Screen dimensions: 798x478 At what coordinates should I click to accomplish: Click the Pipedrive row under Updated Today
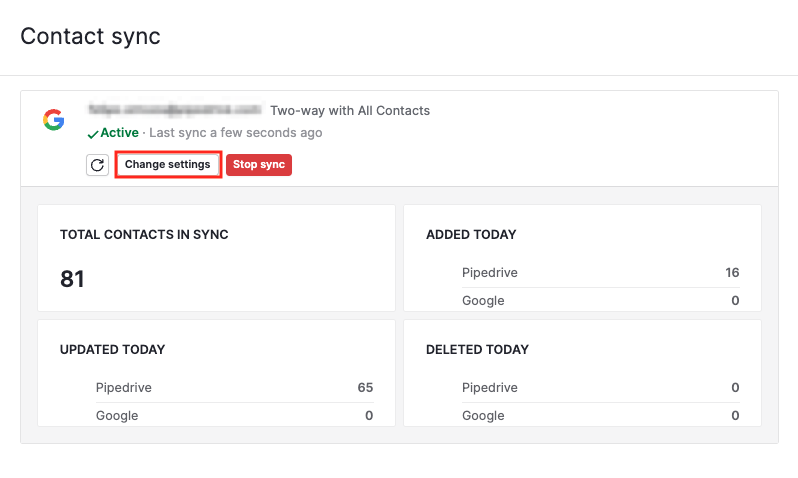pyautogui.click(x=234, y=388)
